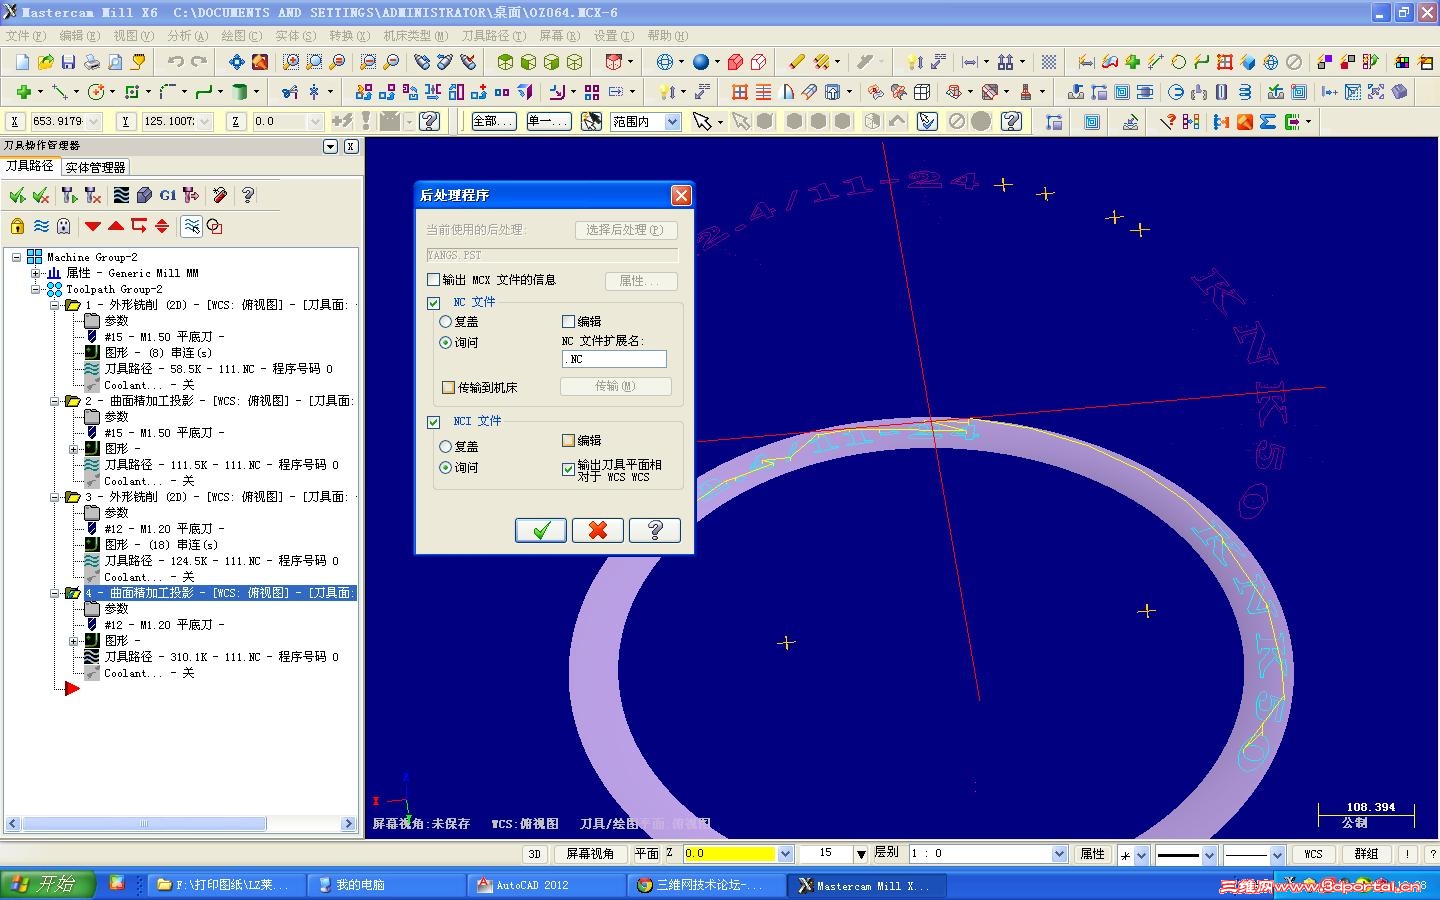Click the Print icon in toolbar

click(91, 62)
